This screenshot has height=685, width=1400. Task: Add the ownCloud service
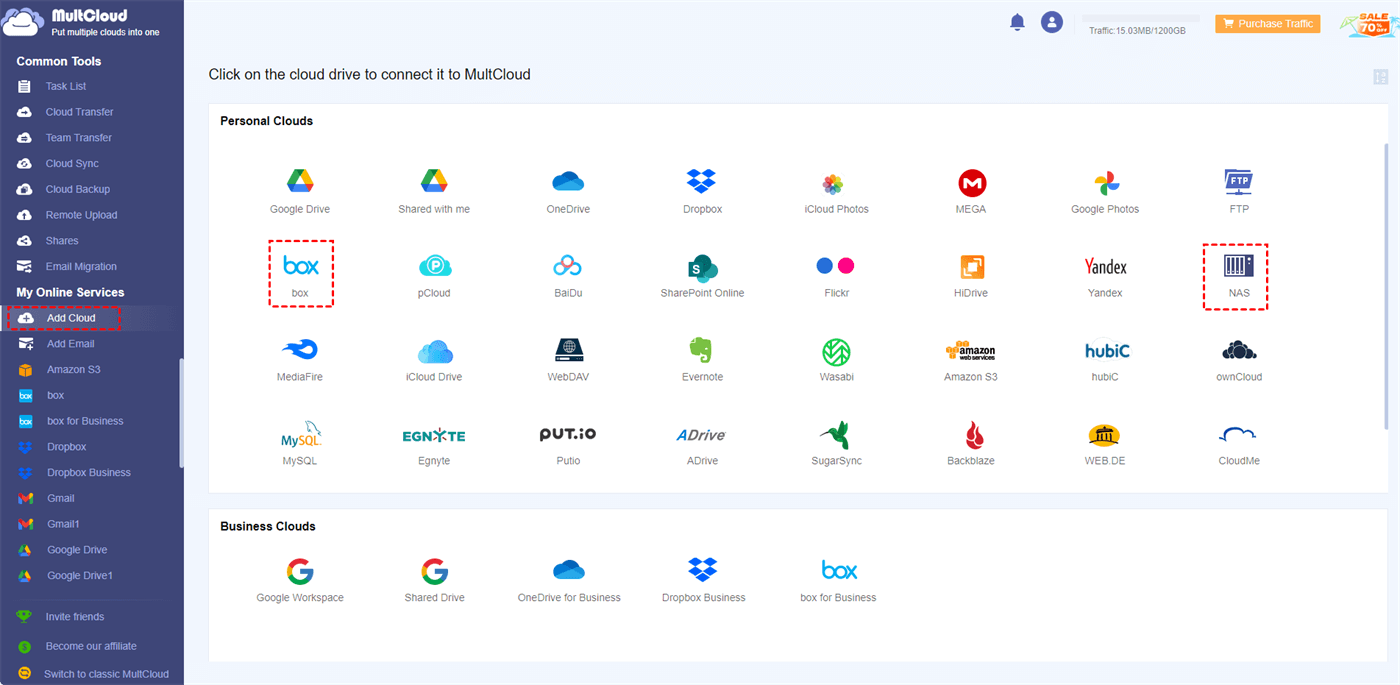point(1239,350)
